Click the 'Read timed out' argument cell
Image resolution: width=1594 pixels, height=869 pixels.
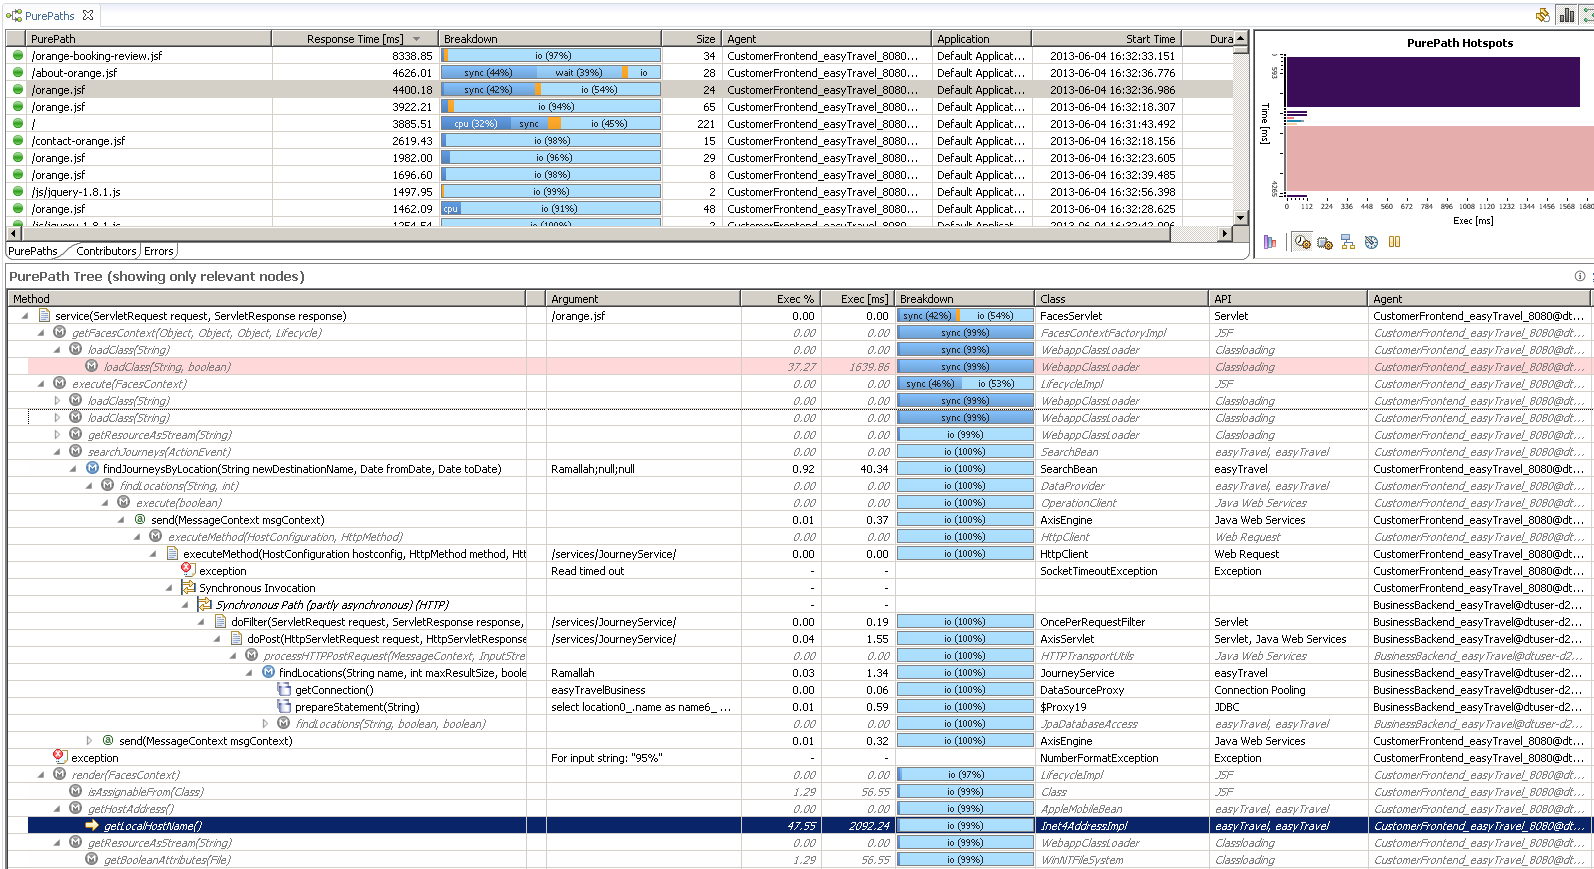[643, 571]
